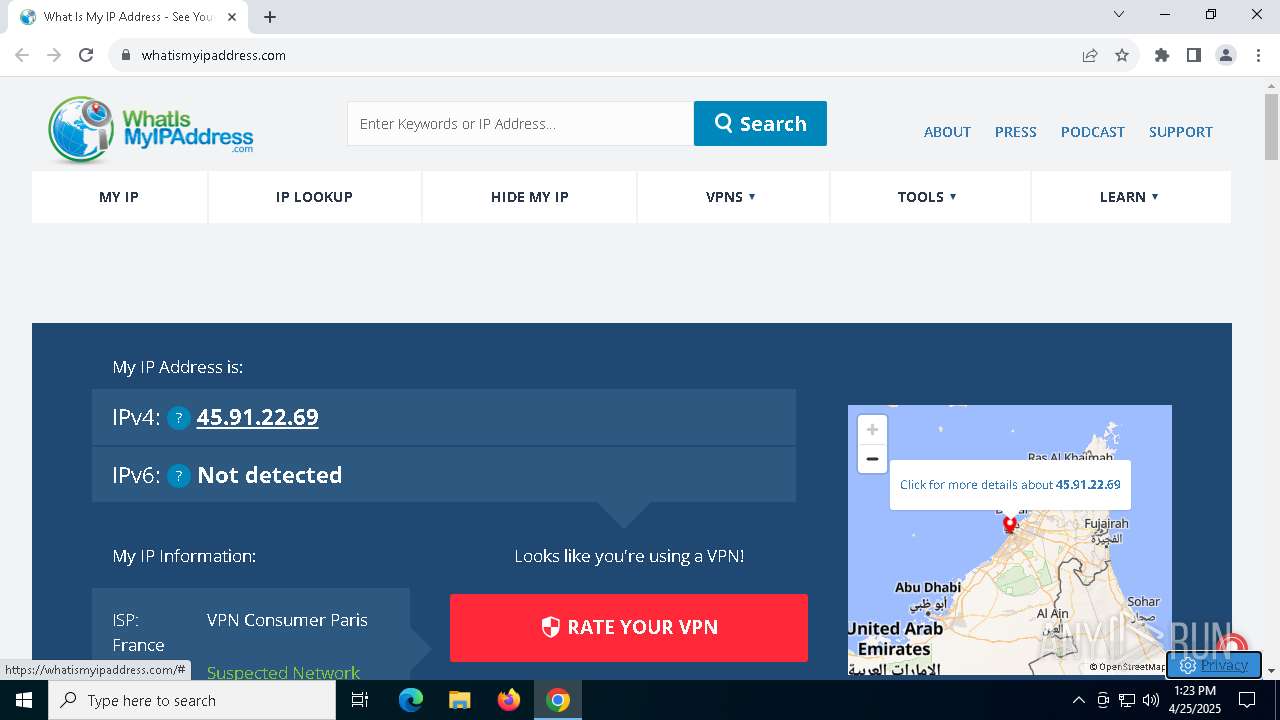Open Chrome extensions puzzle icon
This screenshot has width=1280, height=720.
click(1162, 55)
